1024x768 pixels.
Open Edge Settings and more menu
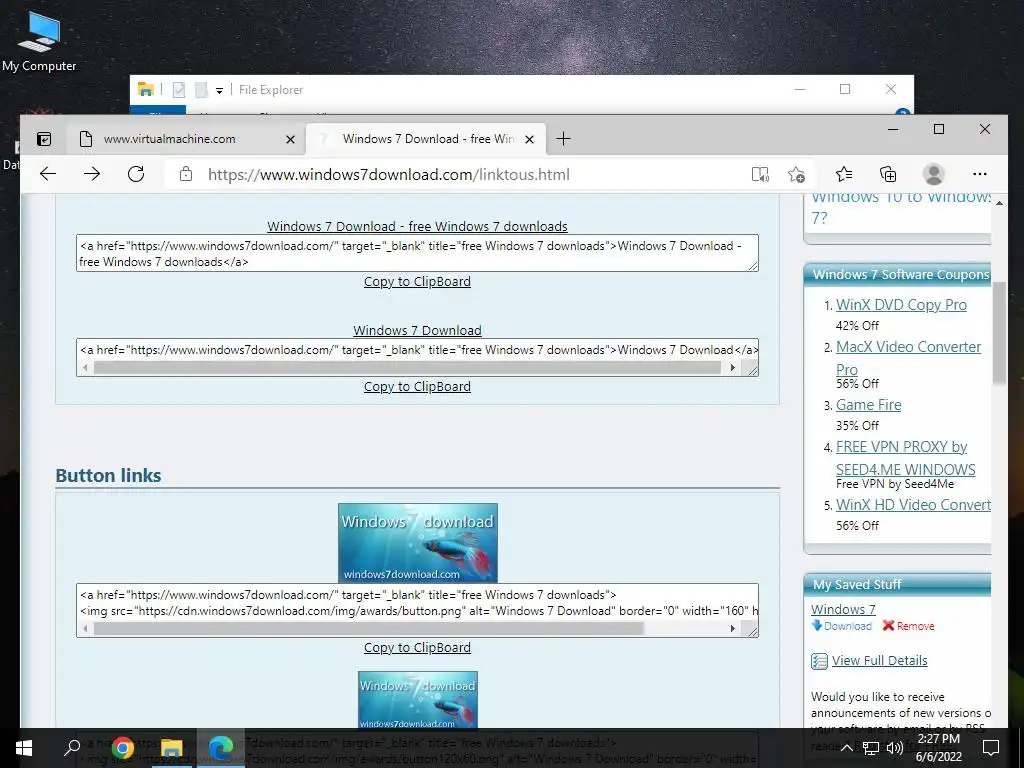(980, 174)
